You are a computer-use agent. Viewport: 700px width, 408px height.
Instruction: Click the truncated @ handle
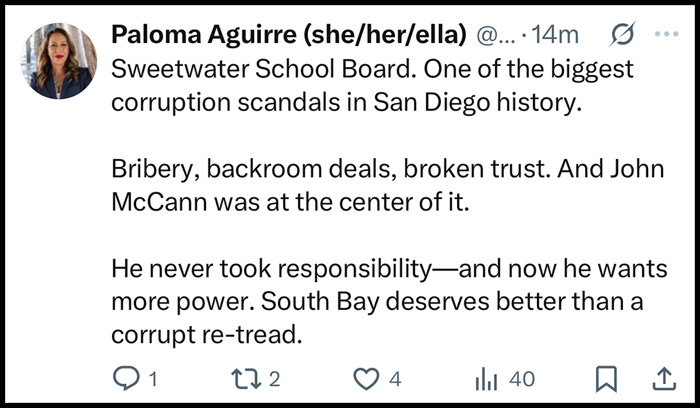point(492,34)
